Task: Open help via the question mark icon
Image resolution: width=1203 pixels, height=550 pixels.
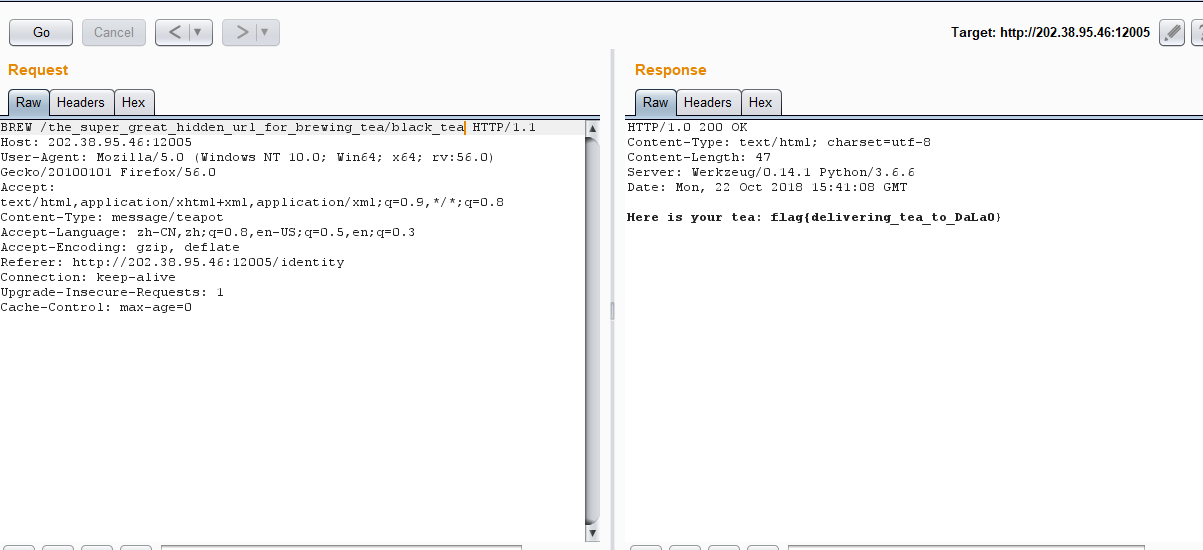Action: (x=1197, y=33)
